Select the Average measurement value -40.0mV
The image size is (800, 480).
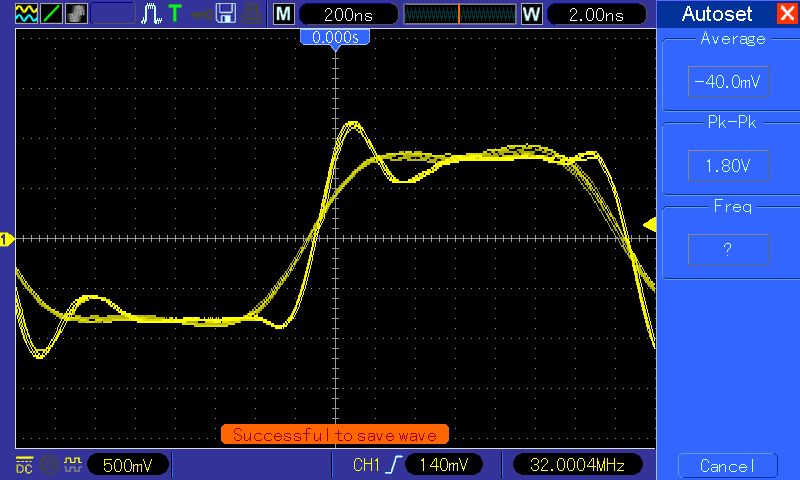click(728, 82)
